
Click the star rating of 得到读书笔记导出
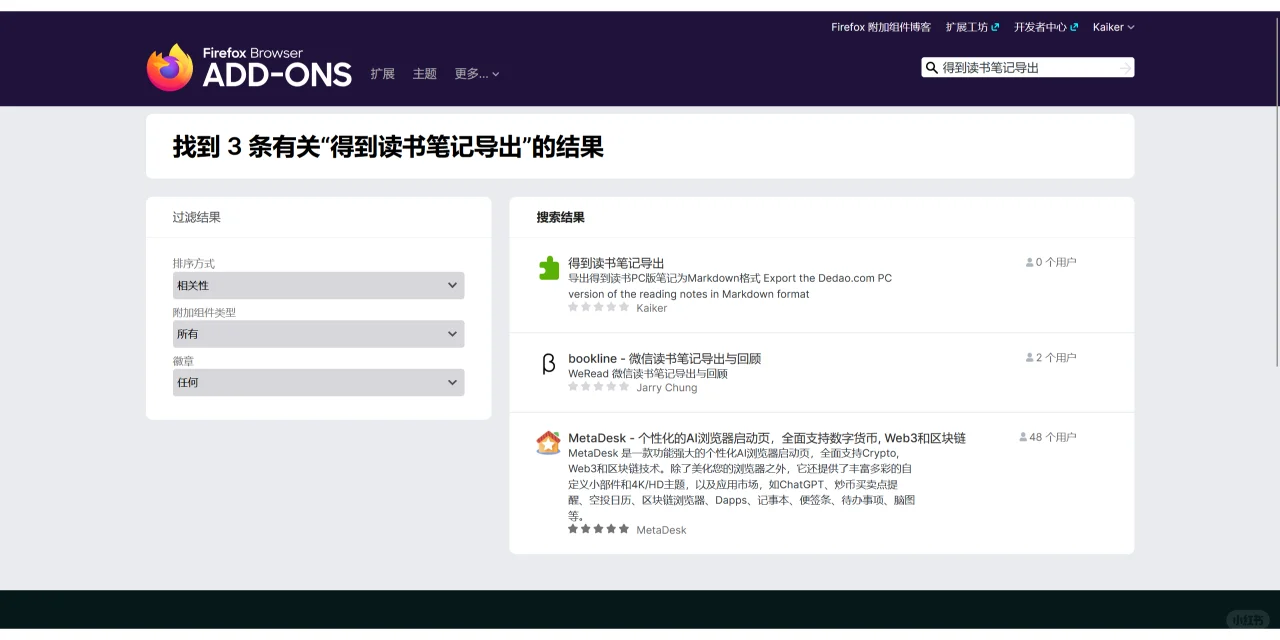pos(599,308)
